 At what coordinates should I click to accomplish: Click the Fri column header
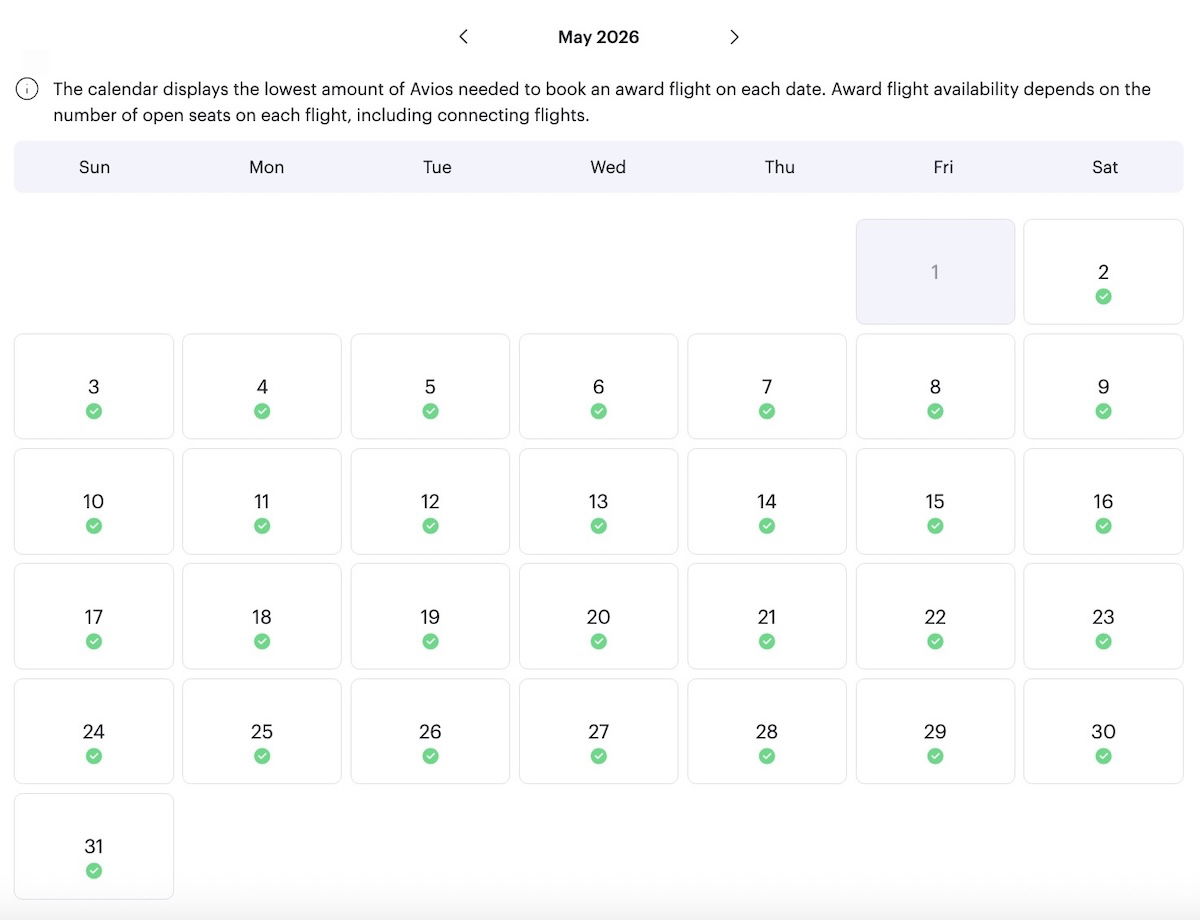click(x=943, y=167)
